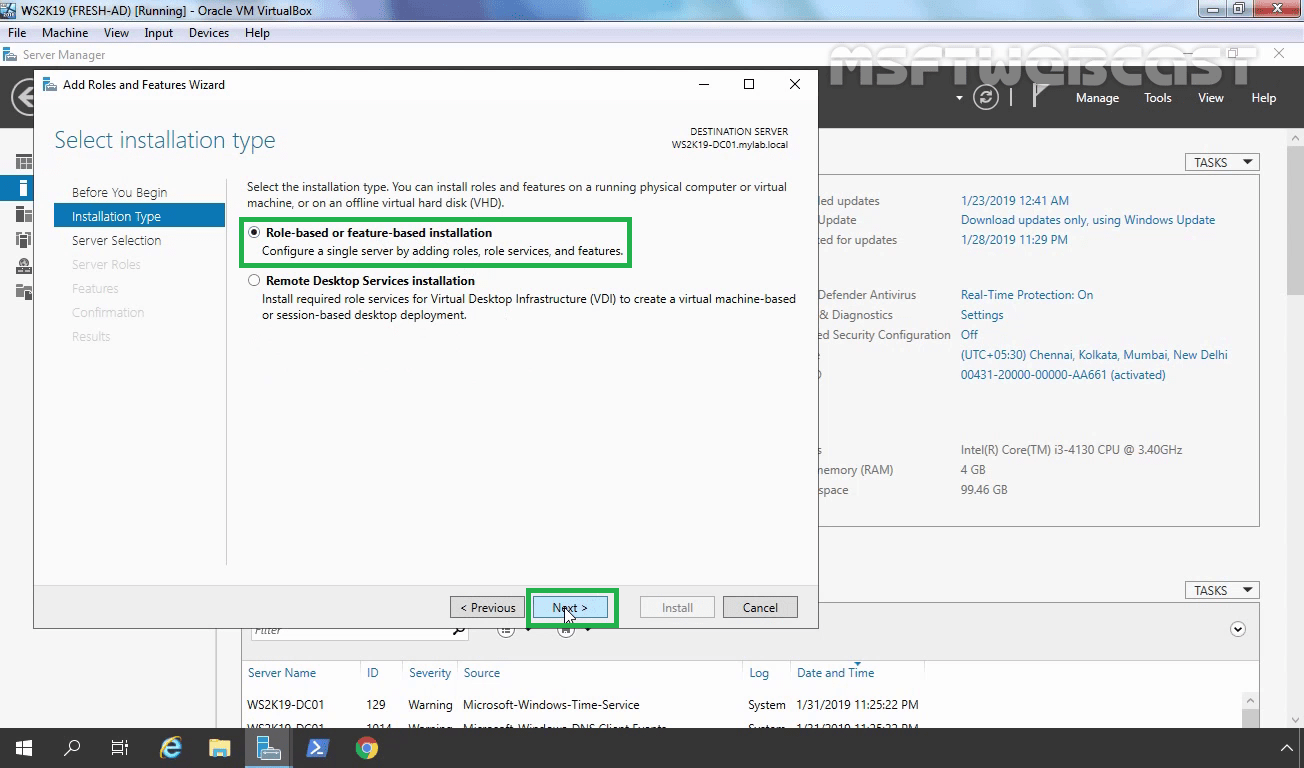Click the Windows Start button
This screenshot has height=768, width=1304.
coord(22,747)
